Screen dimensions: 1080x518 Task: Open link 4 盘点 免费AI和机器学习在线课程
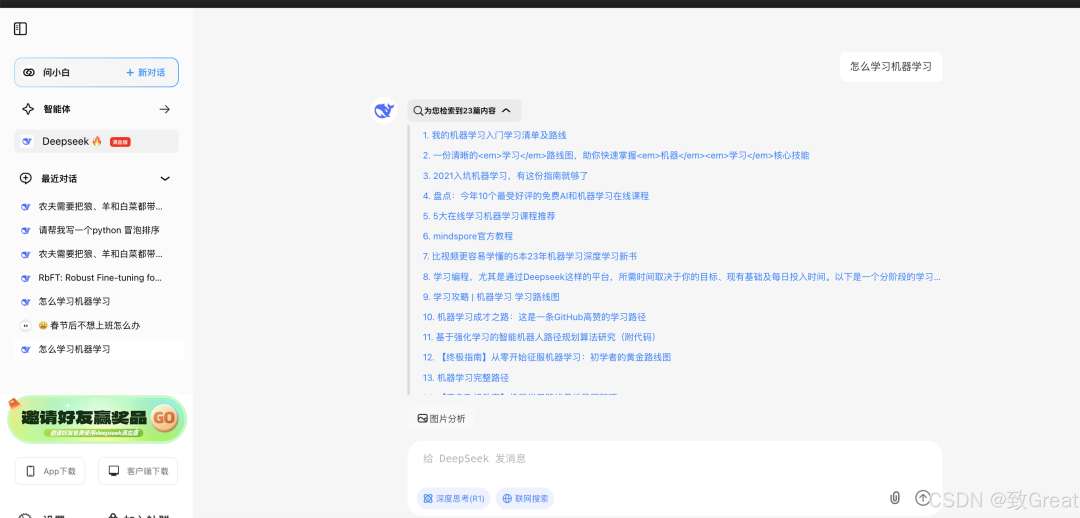tap(536, 196)
